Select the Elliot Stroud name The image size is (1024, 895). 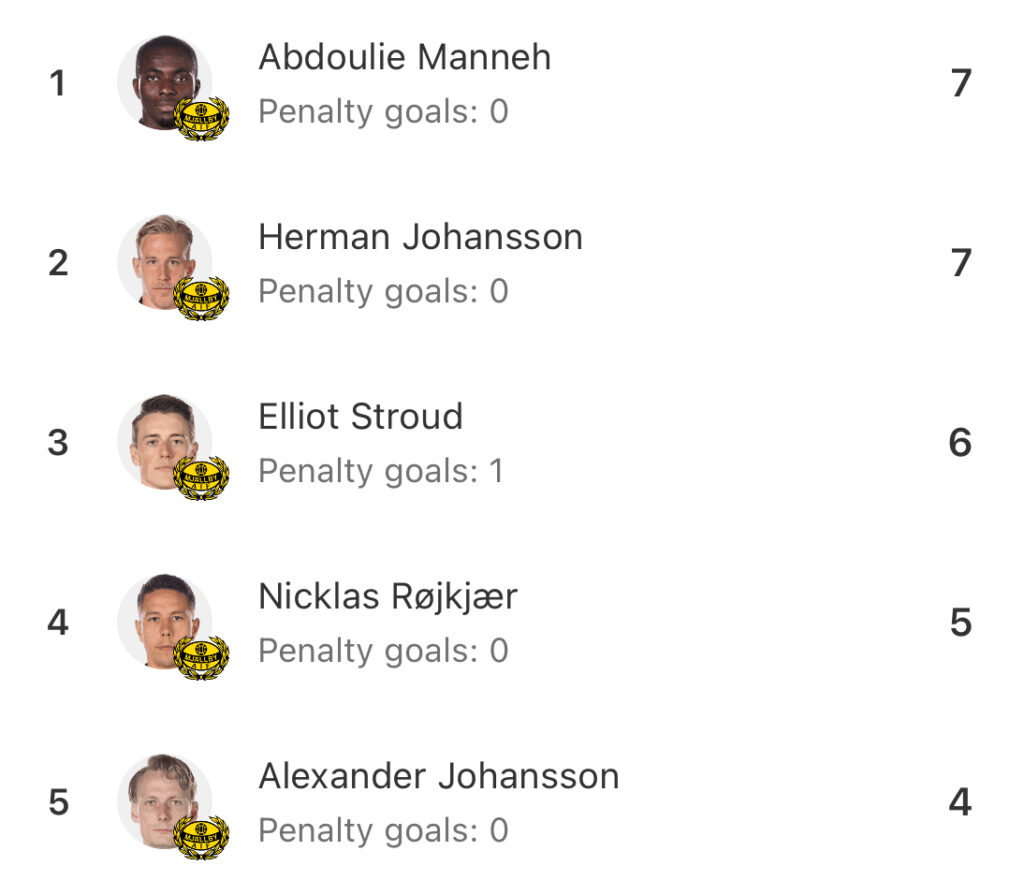(x=361, y=417)
